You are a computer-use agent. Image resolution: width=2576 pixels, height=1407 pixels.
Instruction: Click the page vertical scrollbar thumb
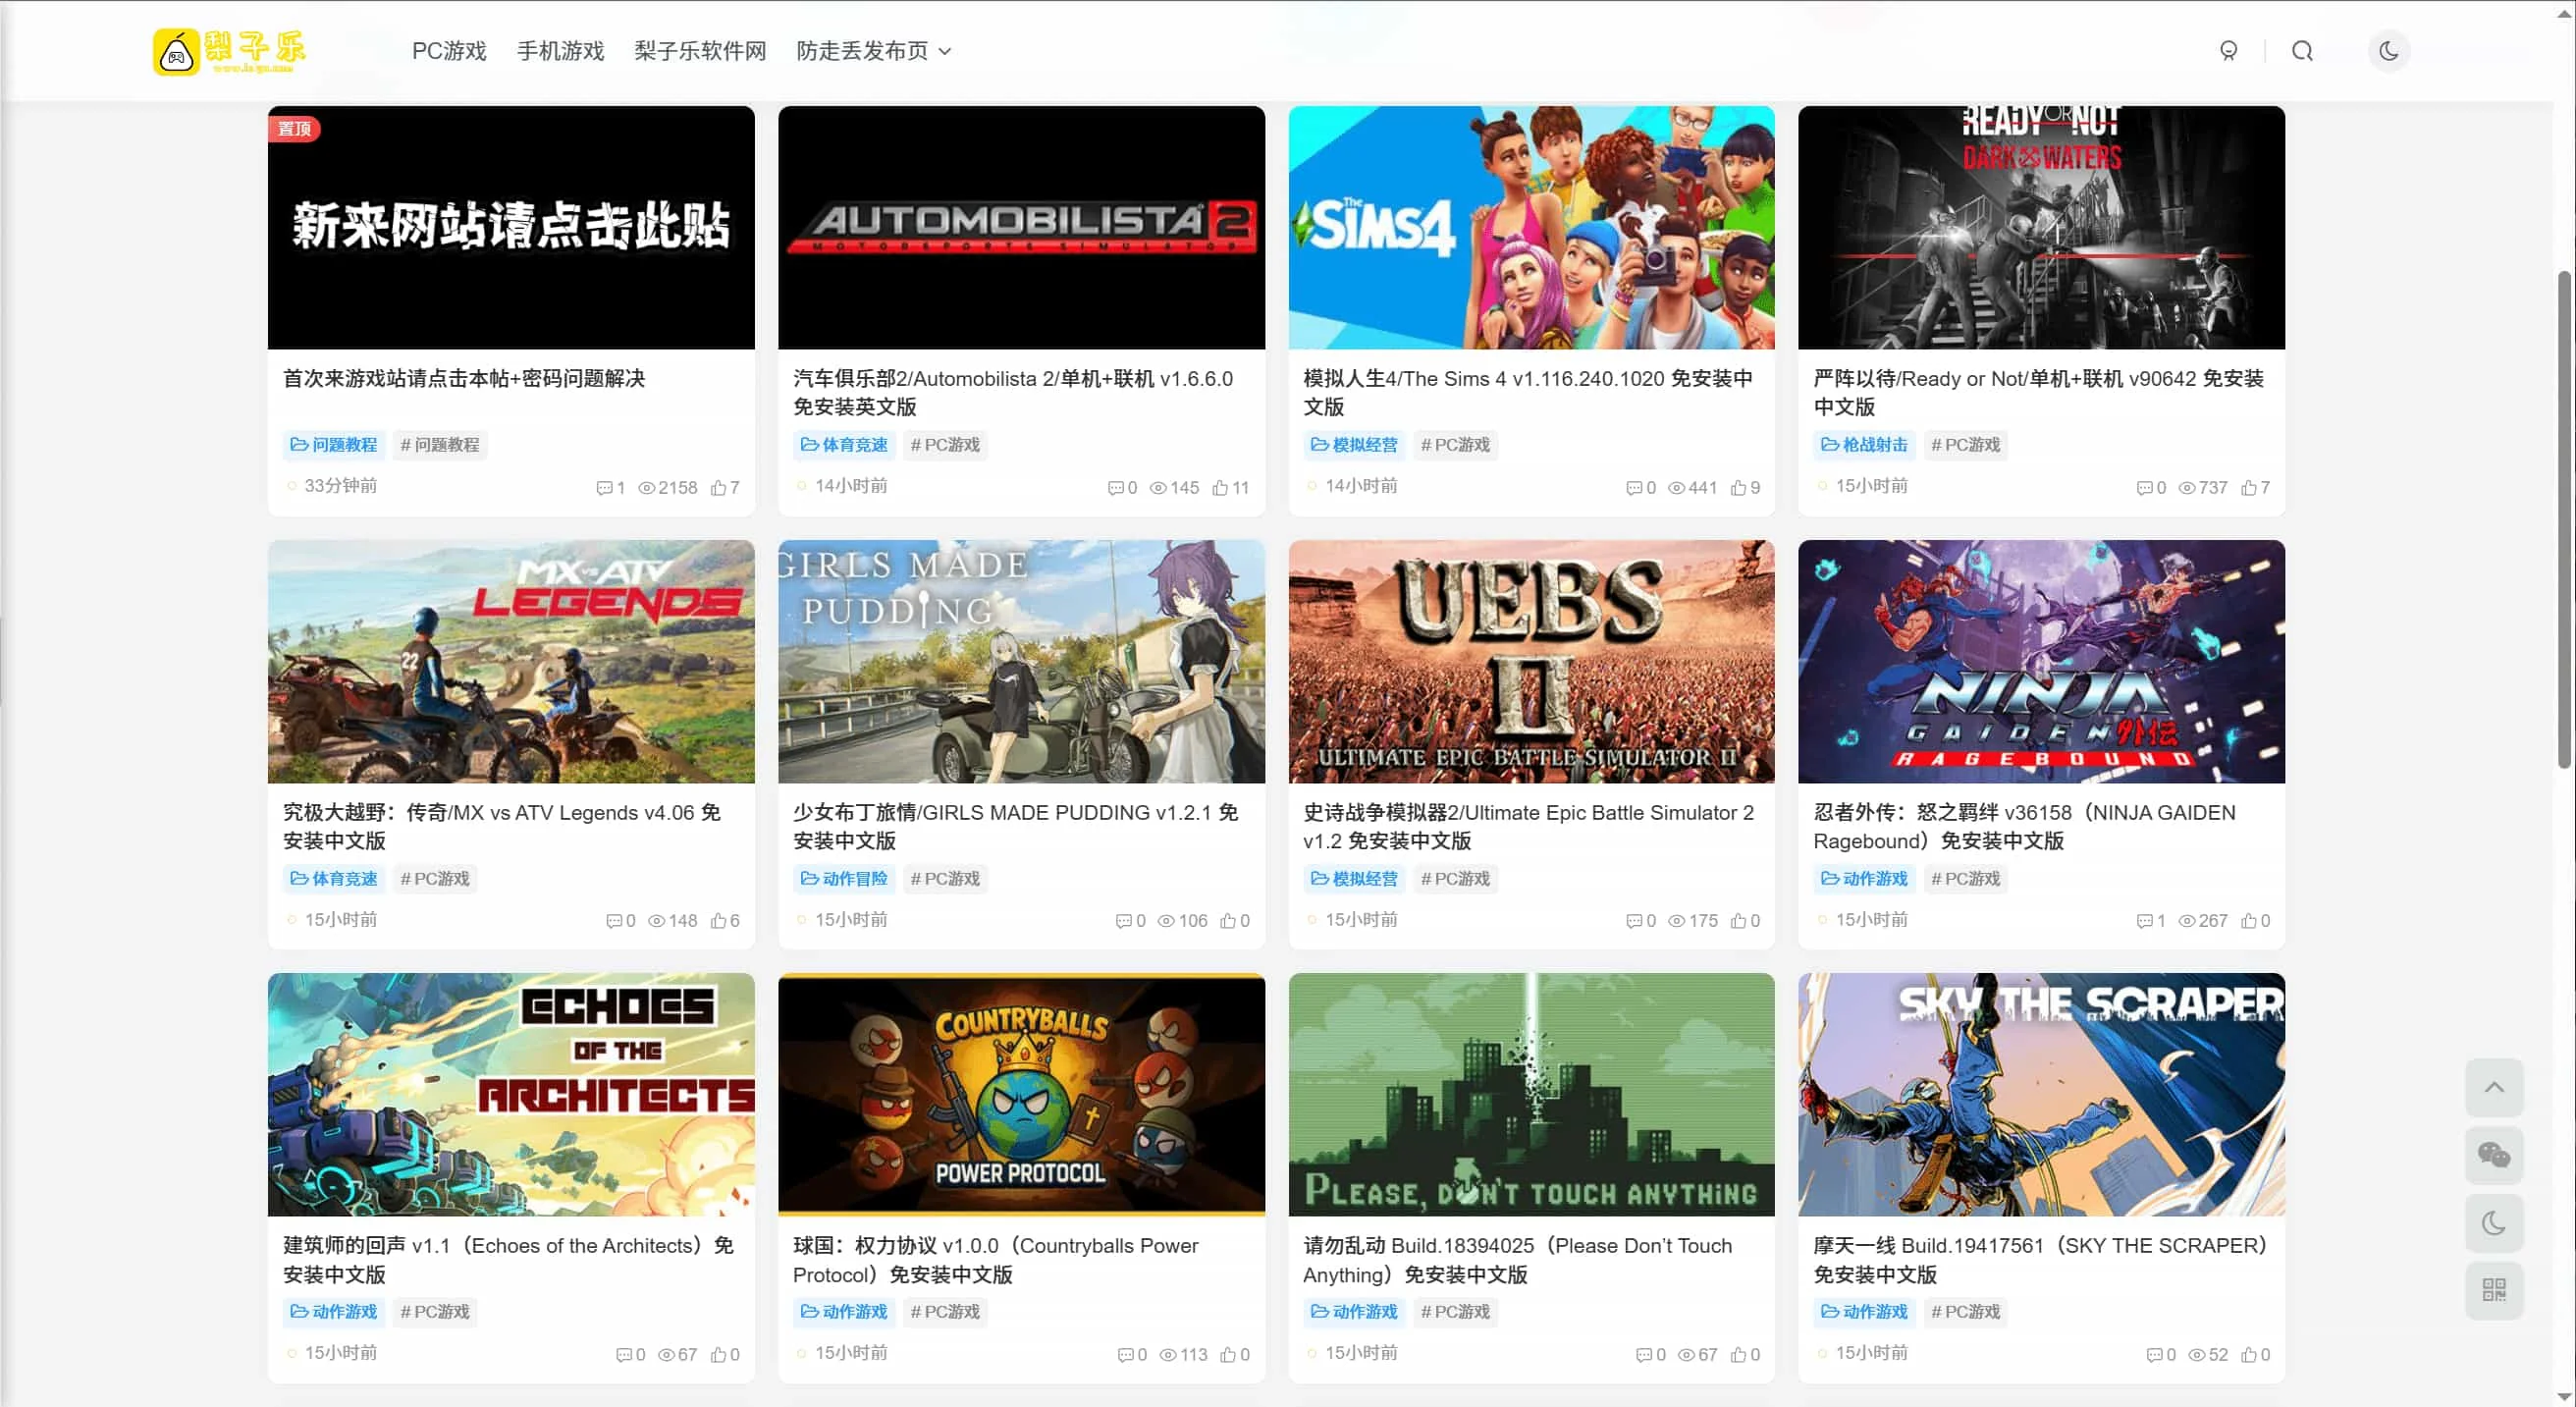[x=2565, y=520]
